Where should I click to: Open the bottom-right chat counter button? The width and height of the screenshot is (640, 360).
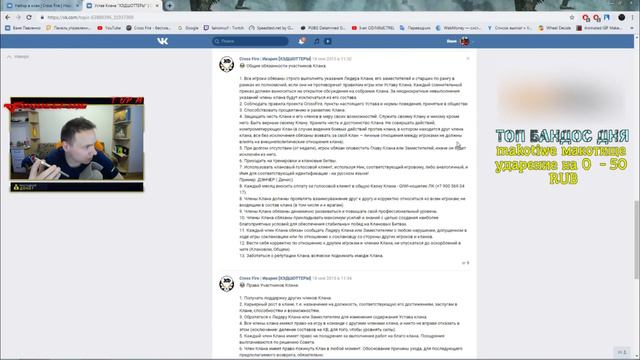point(622,352)
